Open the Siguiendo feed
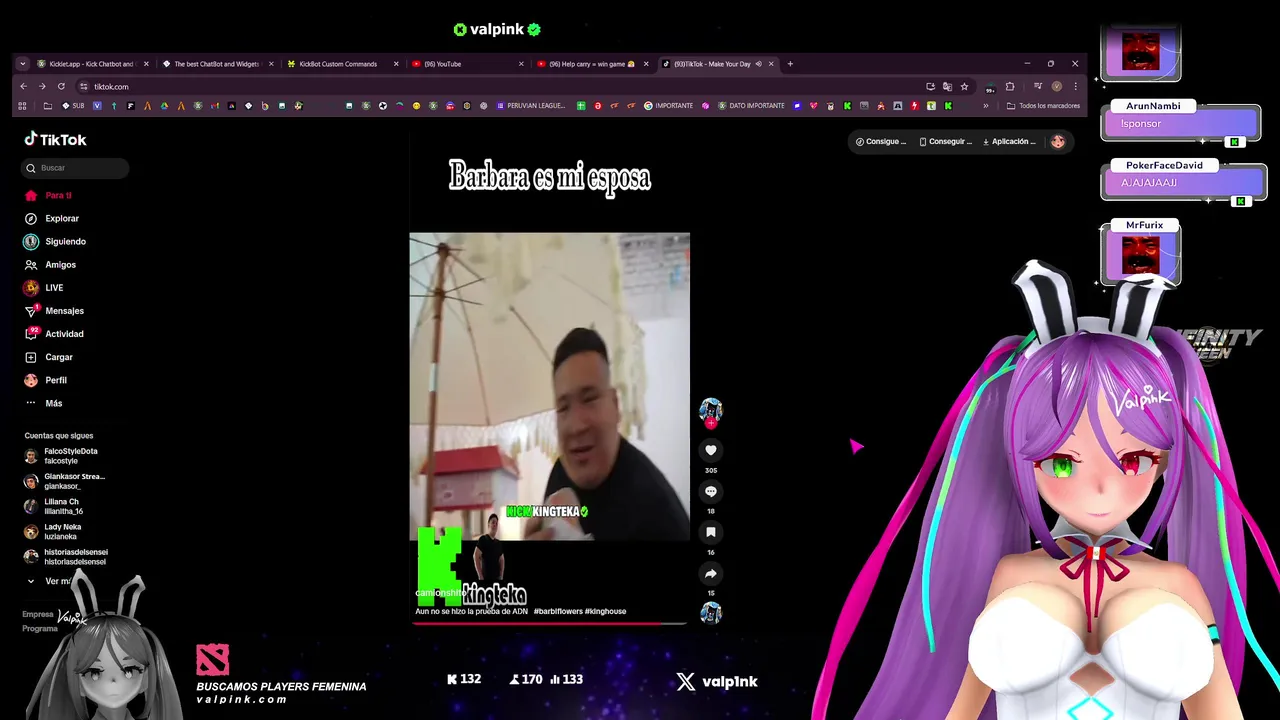Screen dimensions: 1280x720 coord(55,241)
